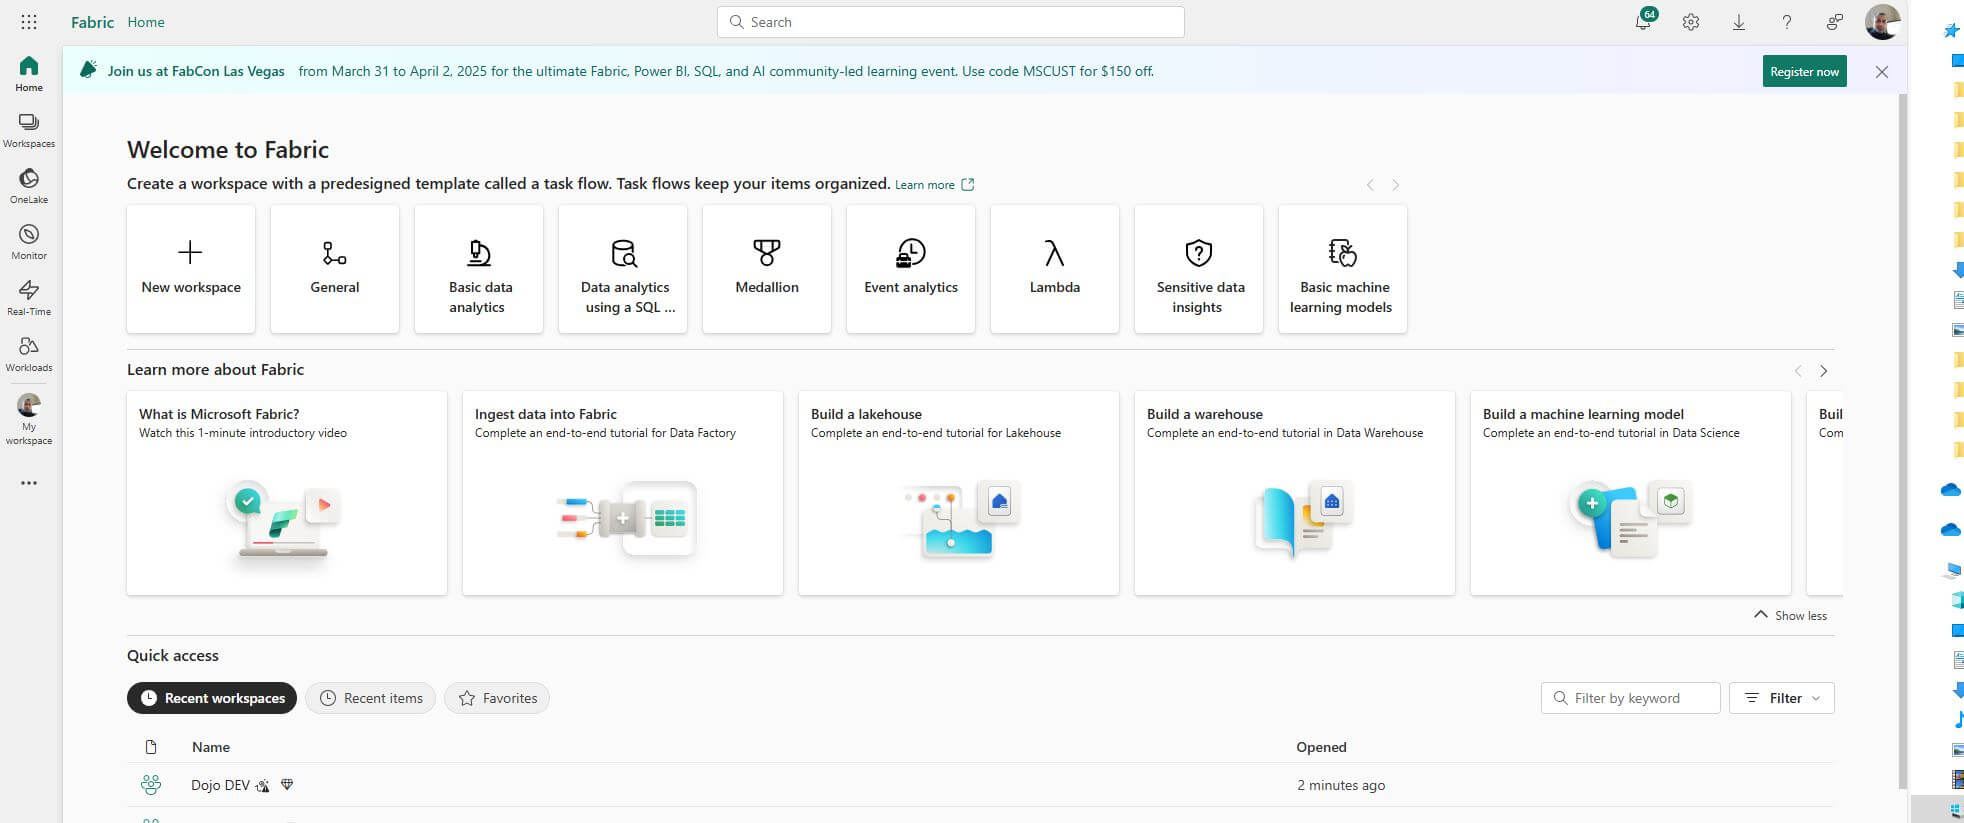Open My workspace in left sidebar
The height and width of the screenshot is (823, 1964).
point(29,419)
